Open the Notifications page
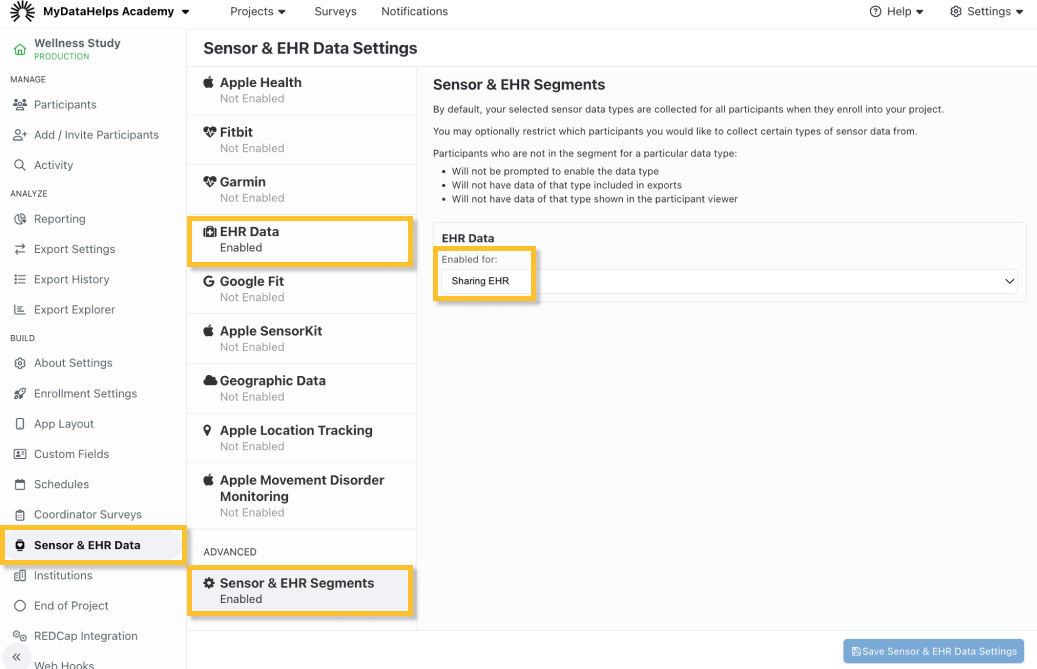1037x669 pixels. click(414, 12)
